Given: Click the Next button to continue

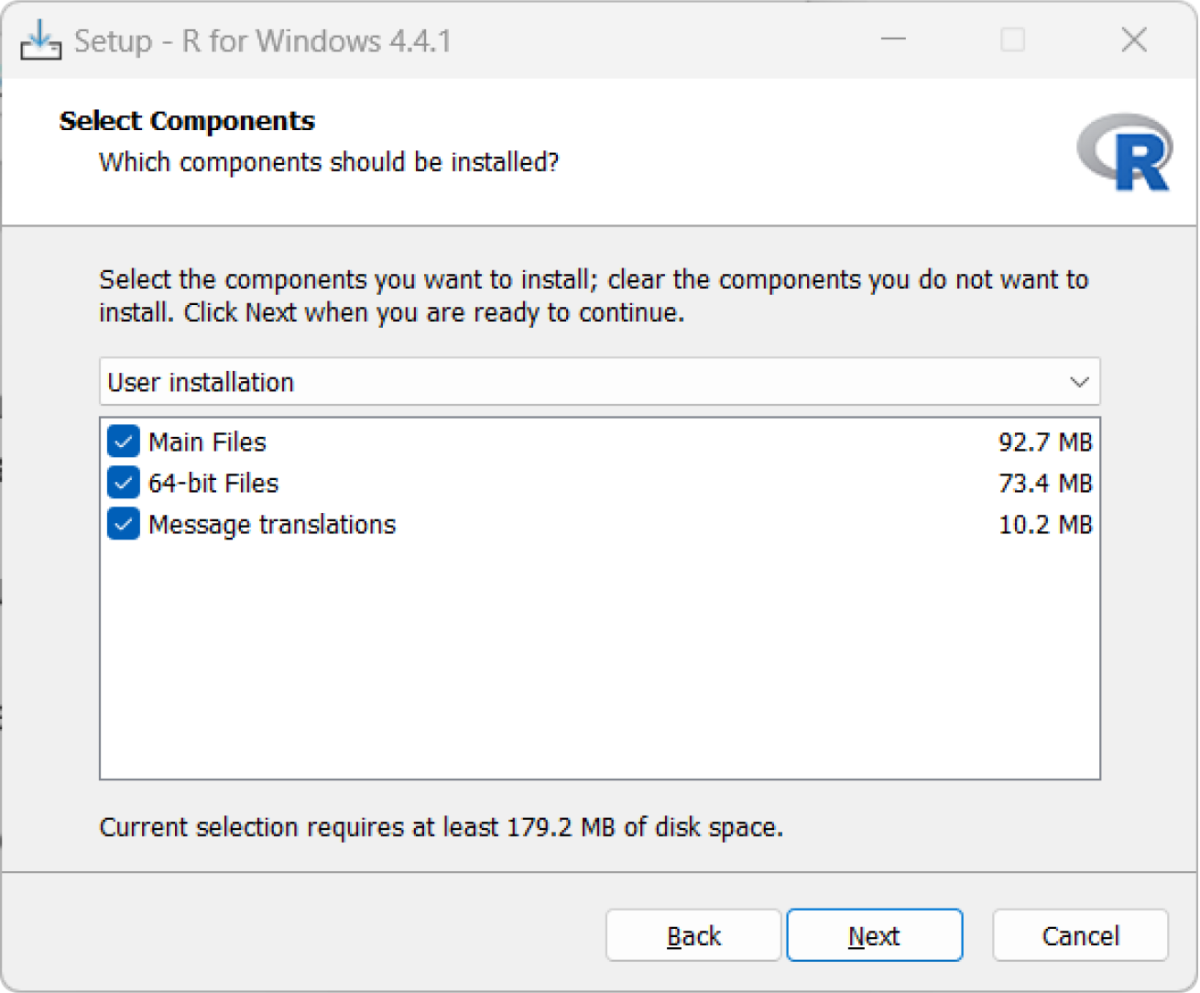Looking at the screenshot, I should (874, 935).
